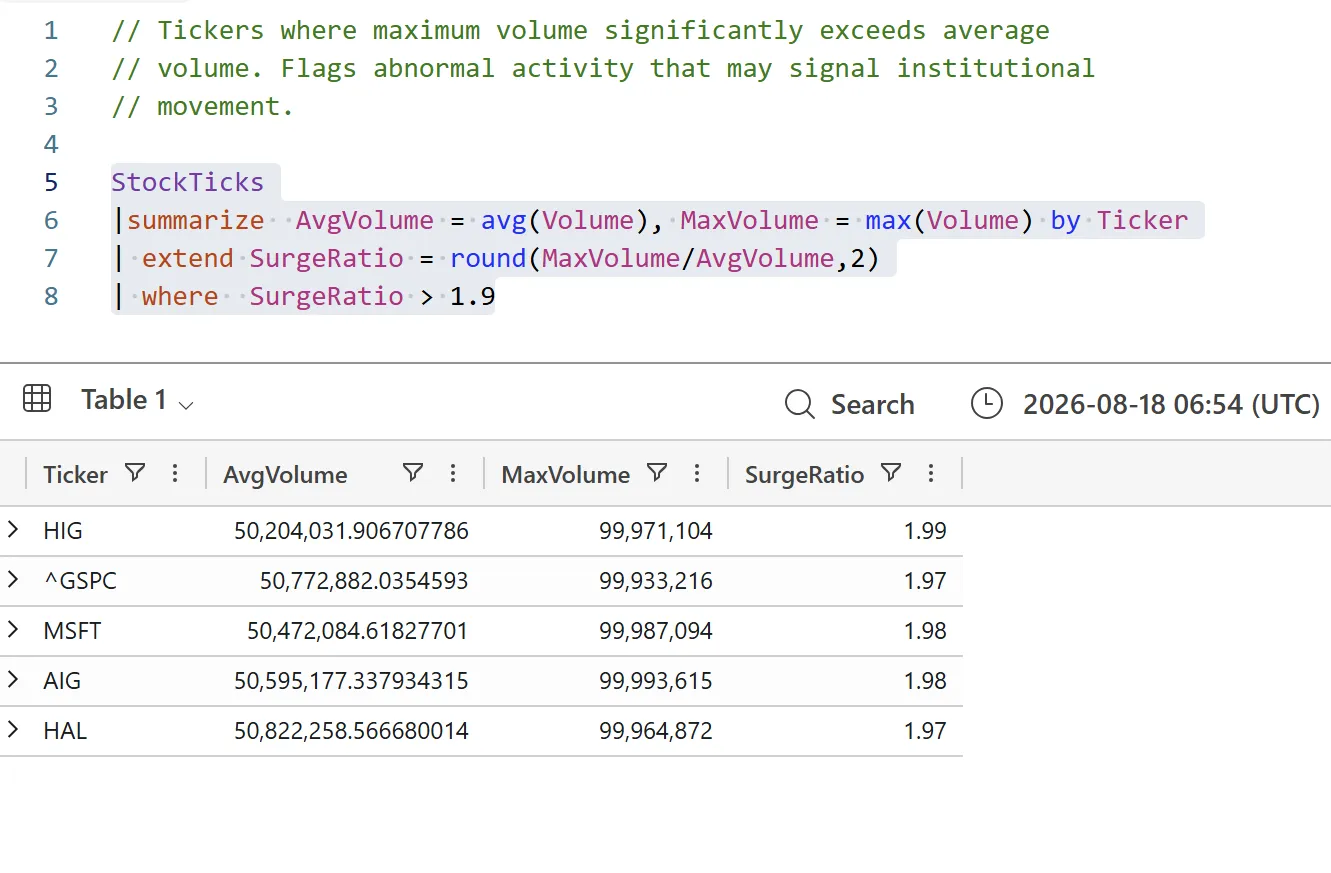Click the MaxVolume value 99,964,872
The width and height of the screenshot is (1331, 873).
[656, 731]
